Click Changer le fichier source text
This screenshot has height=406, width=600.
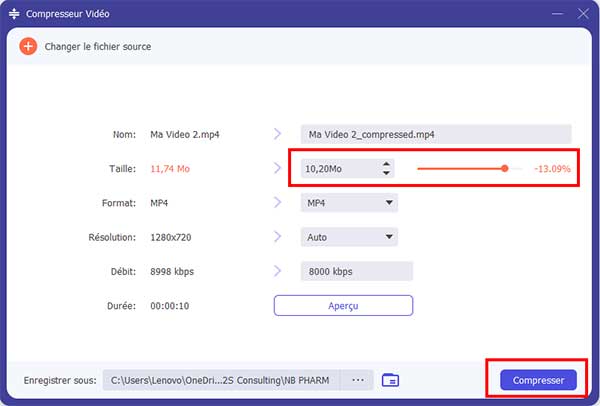tap(98, 47)
